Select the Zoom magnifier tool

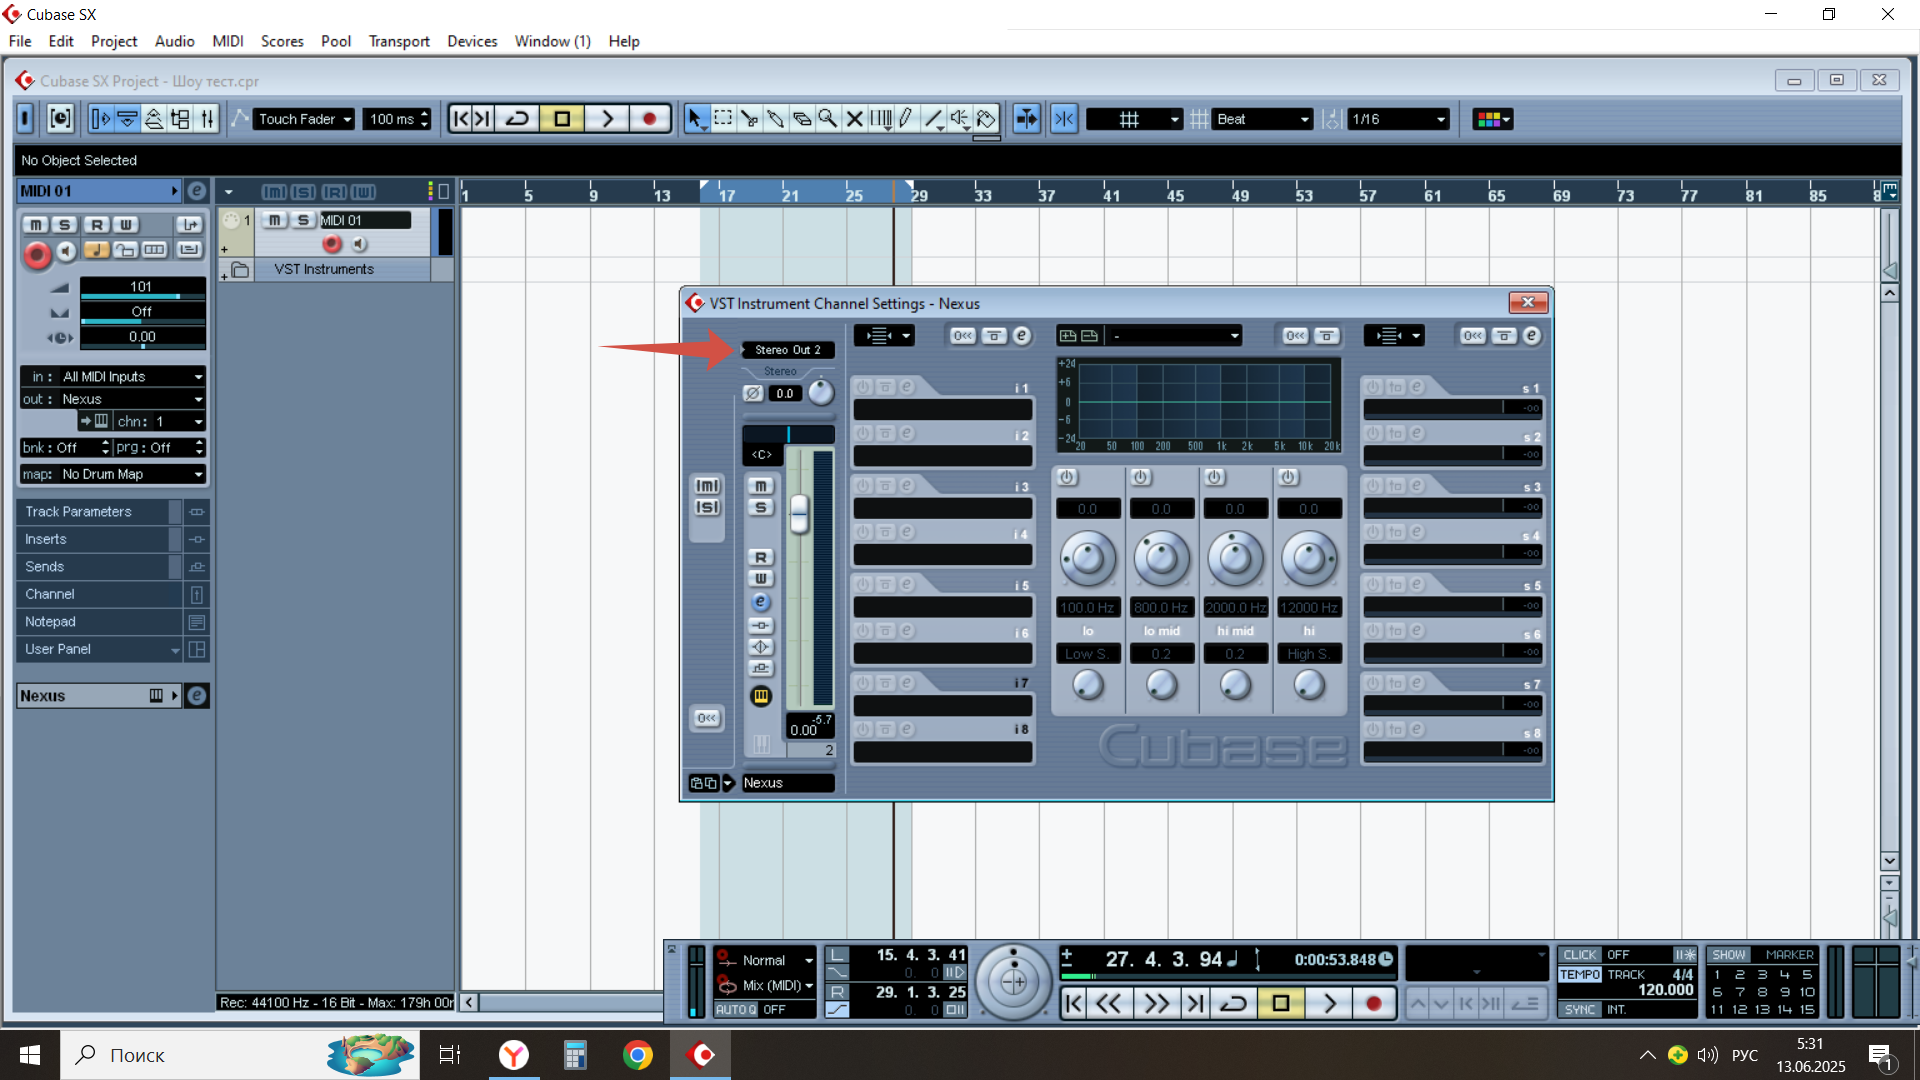(828, 119)
